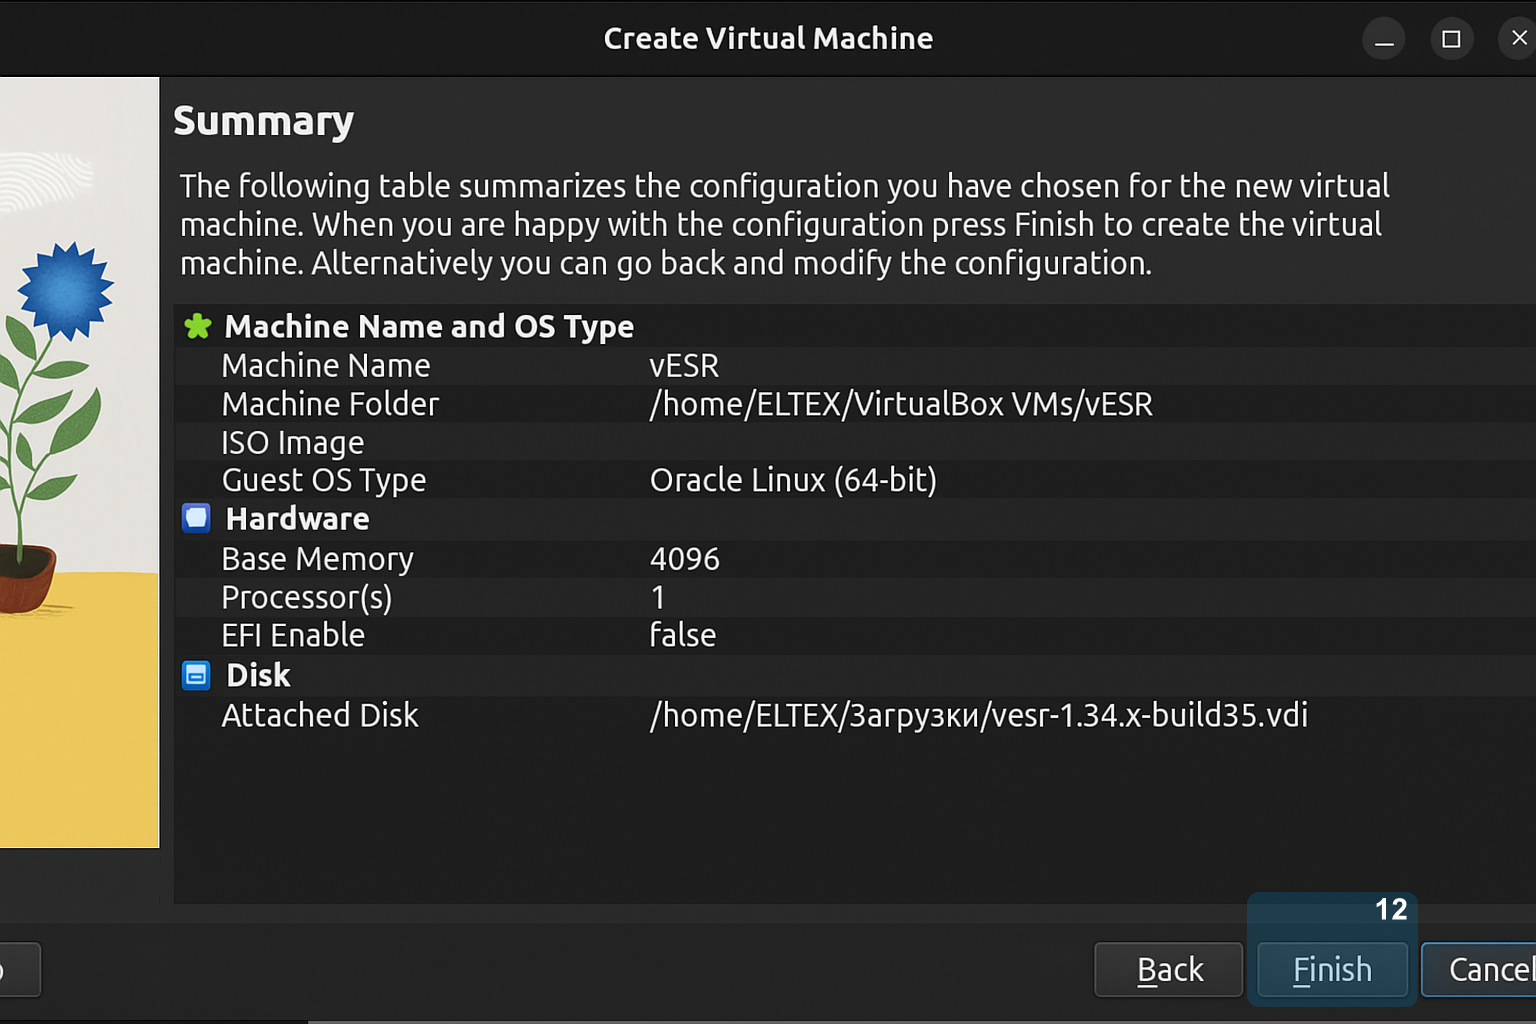The width and height of the screenshot is (1536, 1024).
Task: Click the blue Disk section icon
Action: (x=196, y=675)
